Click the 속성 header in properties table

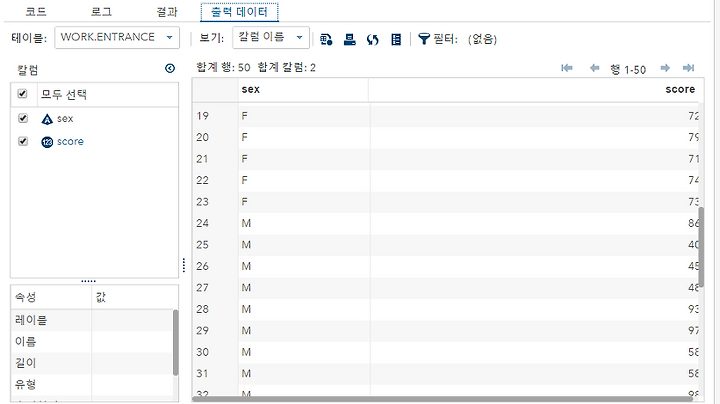point(51,297)
